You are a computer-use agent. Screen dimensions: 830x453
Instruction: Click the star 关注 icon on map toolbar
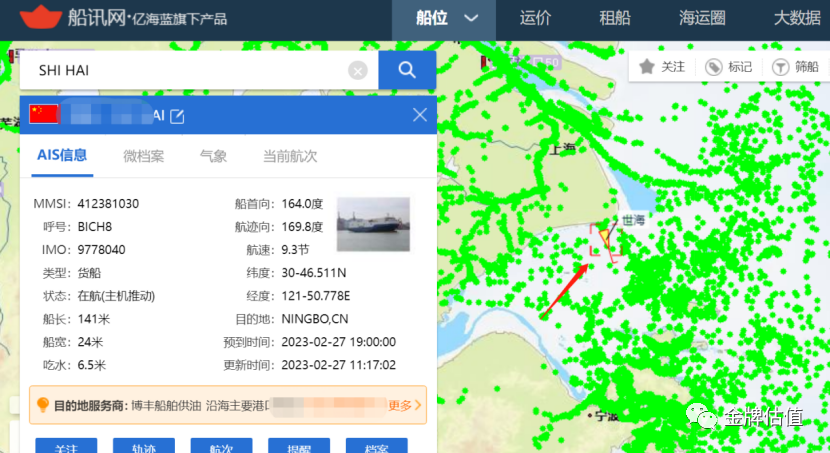[x=647, y=67]
